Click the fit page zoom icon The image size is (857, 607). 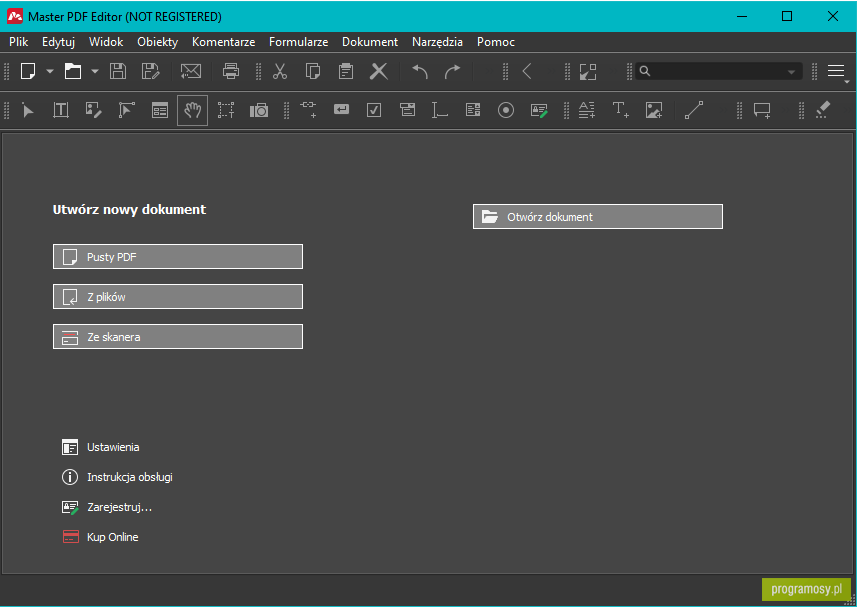click(588, 72)
